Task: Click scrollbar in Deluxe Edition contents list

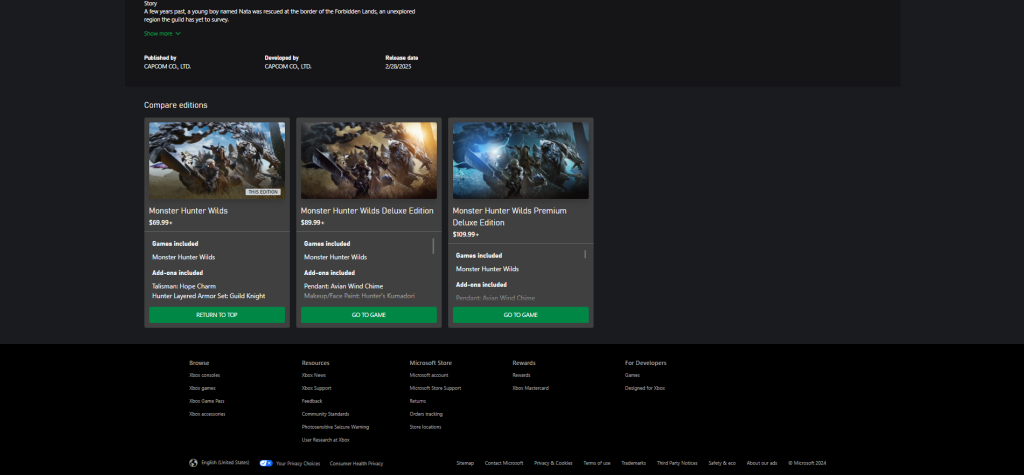Action: 433,246
